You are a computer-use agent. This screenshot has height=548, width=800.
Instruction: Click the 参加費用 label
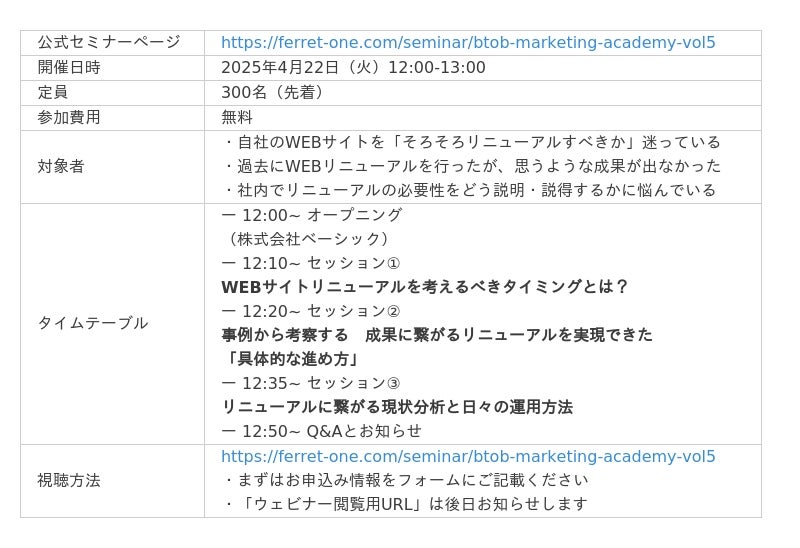click(69, 117)
